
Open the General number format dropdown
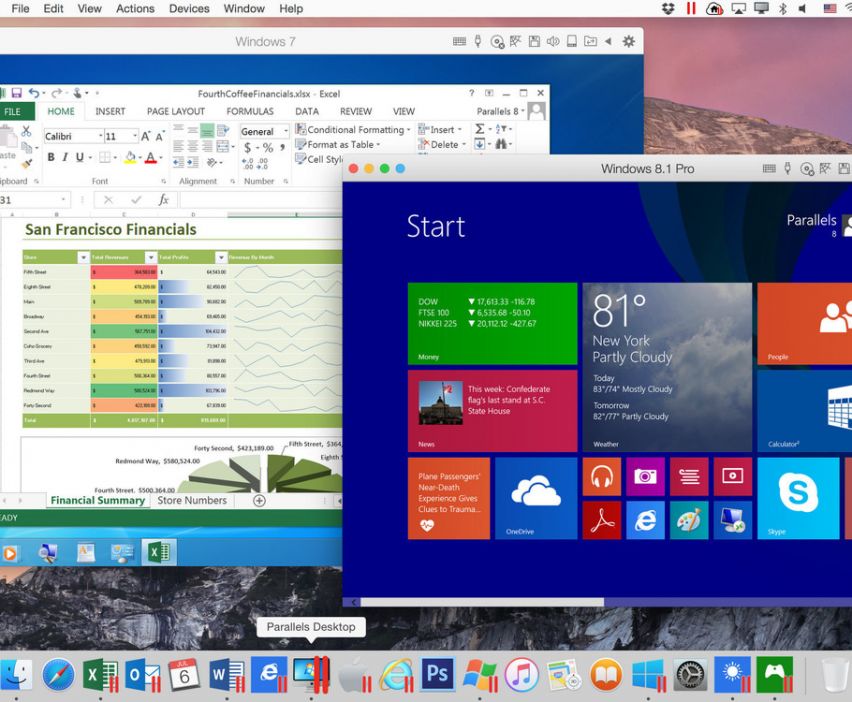(285, 132)
